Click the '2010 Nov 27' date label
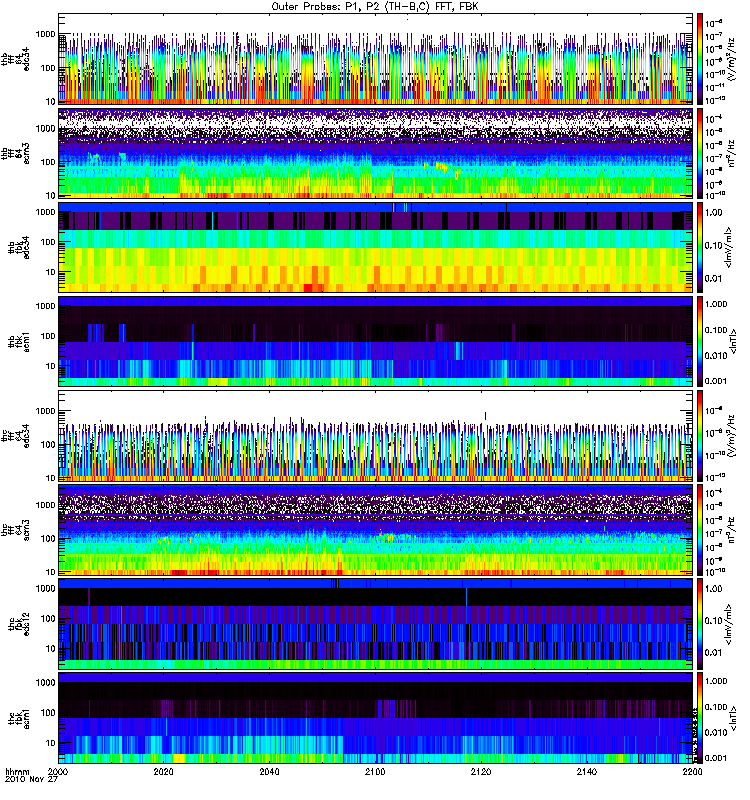 [31, 779]
